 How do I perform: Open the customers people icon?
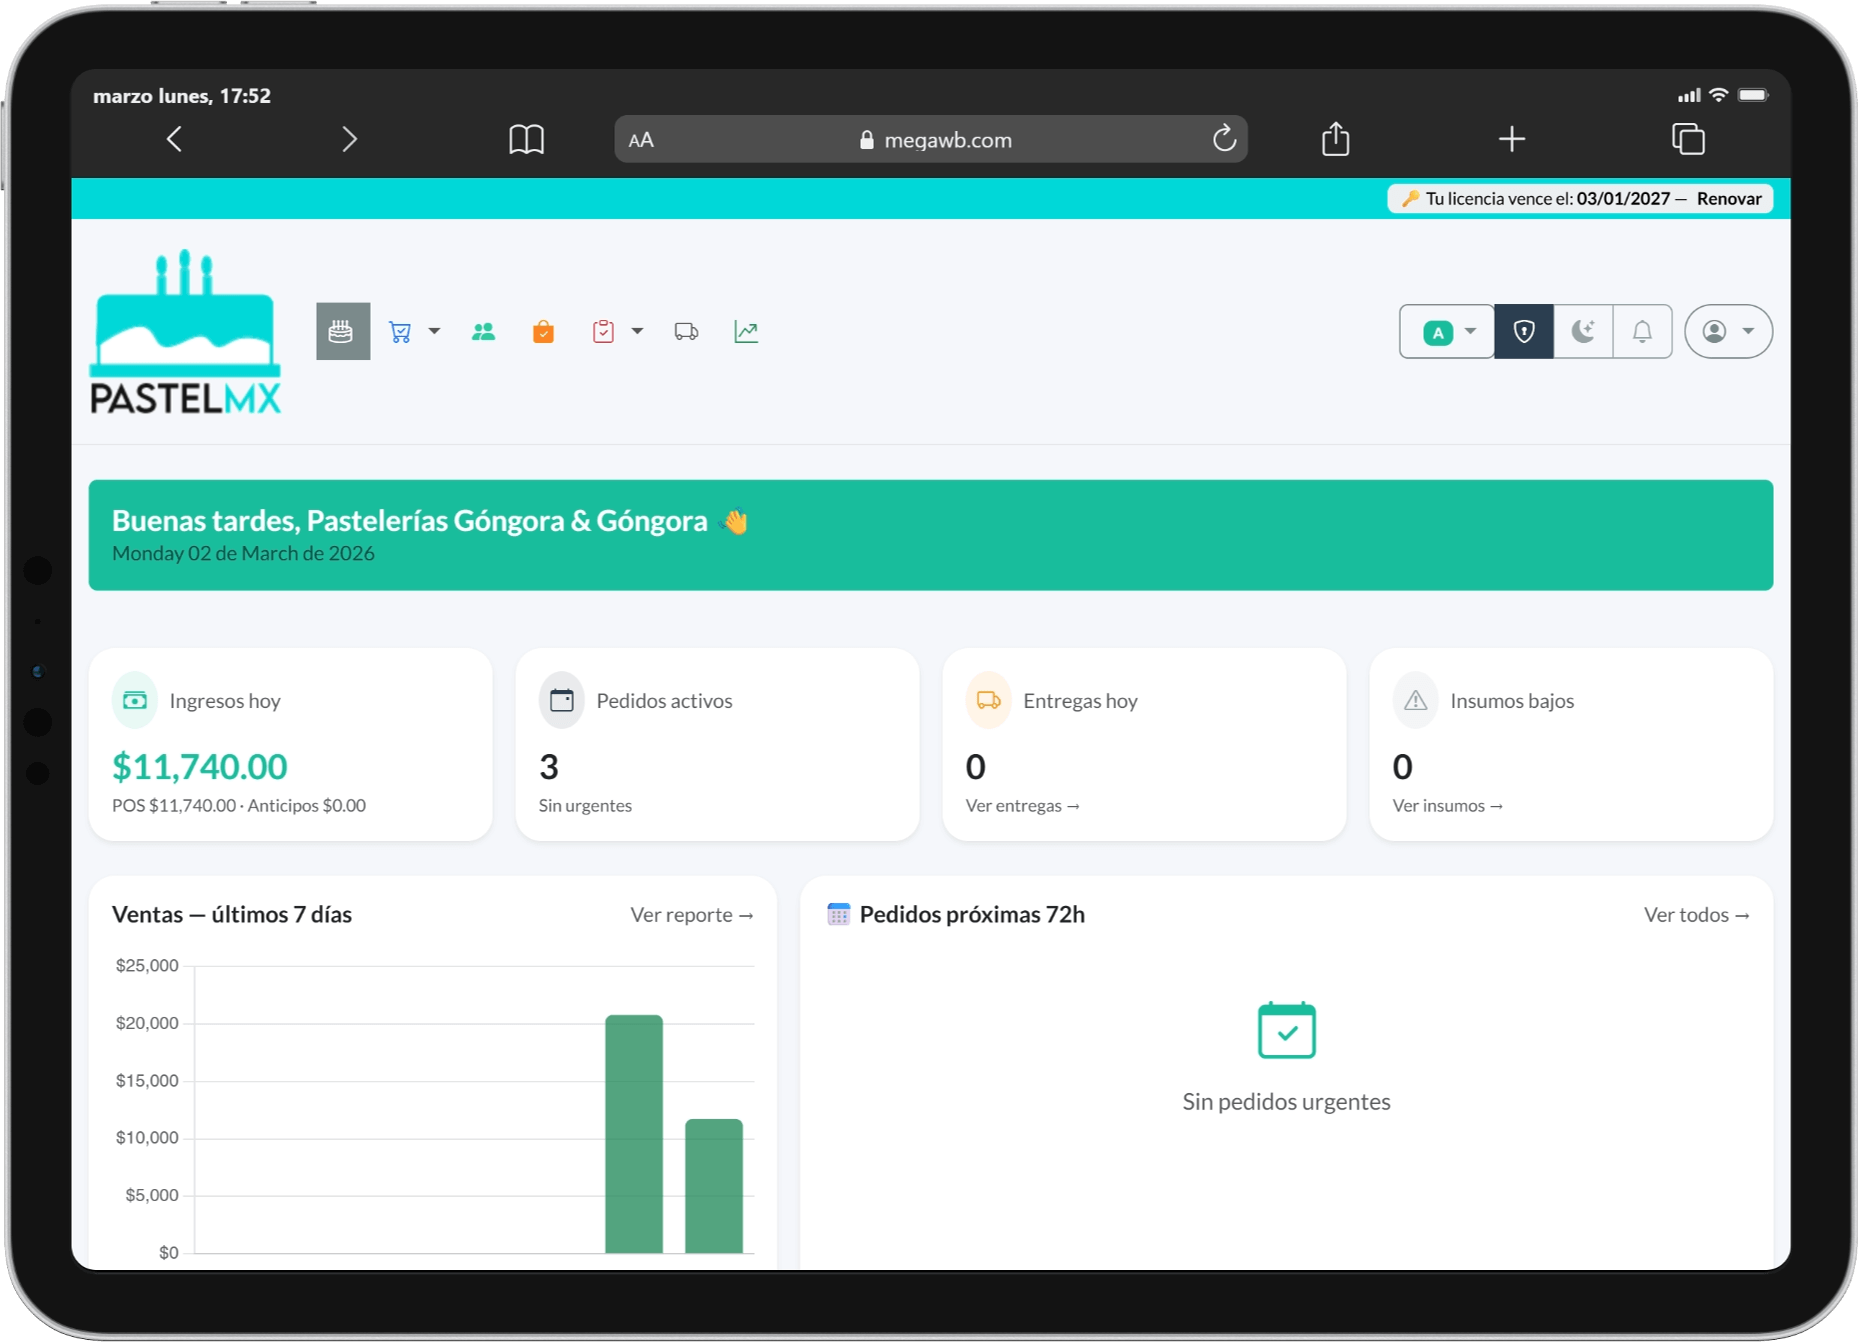[x=483, y=332]
